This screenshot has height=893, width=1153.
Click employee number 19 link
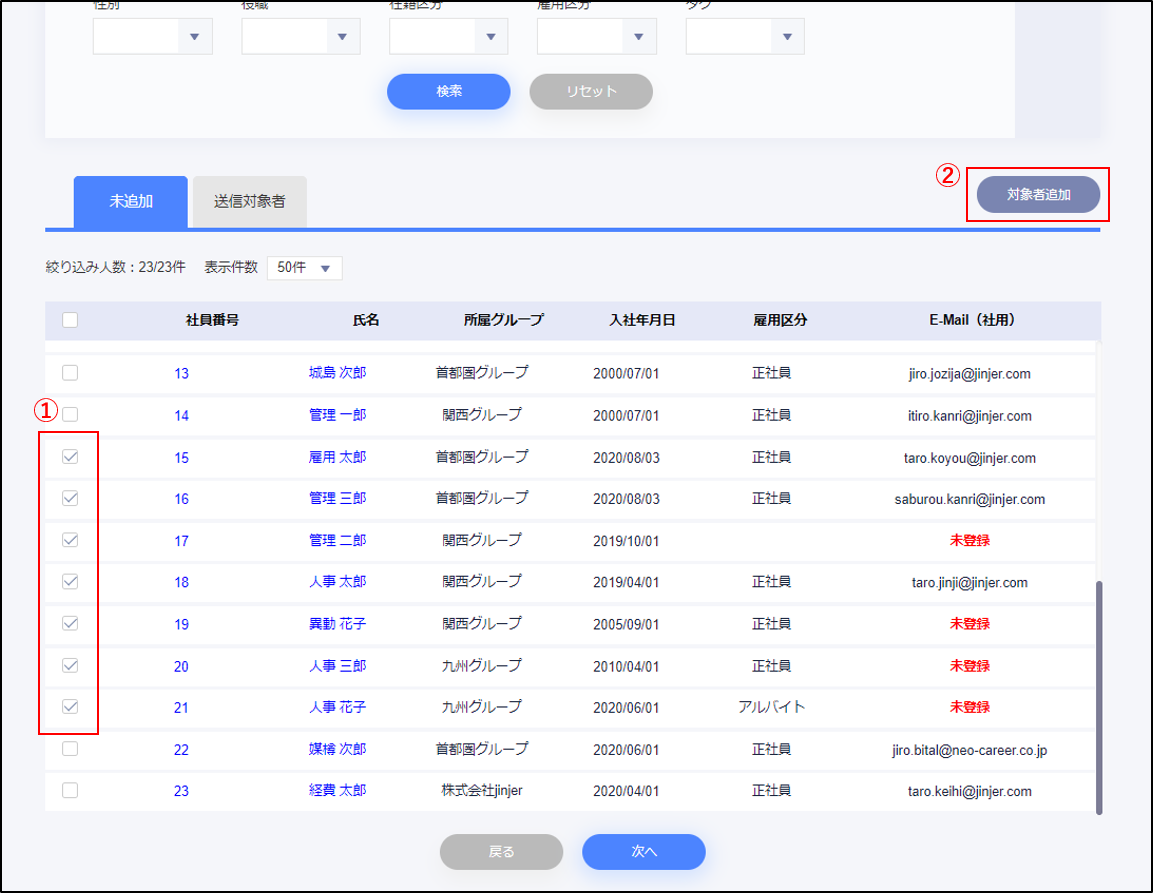182,625
